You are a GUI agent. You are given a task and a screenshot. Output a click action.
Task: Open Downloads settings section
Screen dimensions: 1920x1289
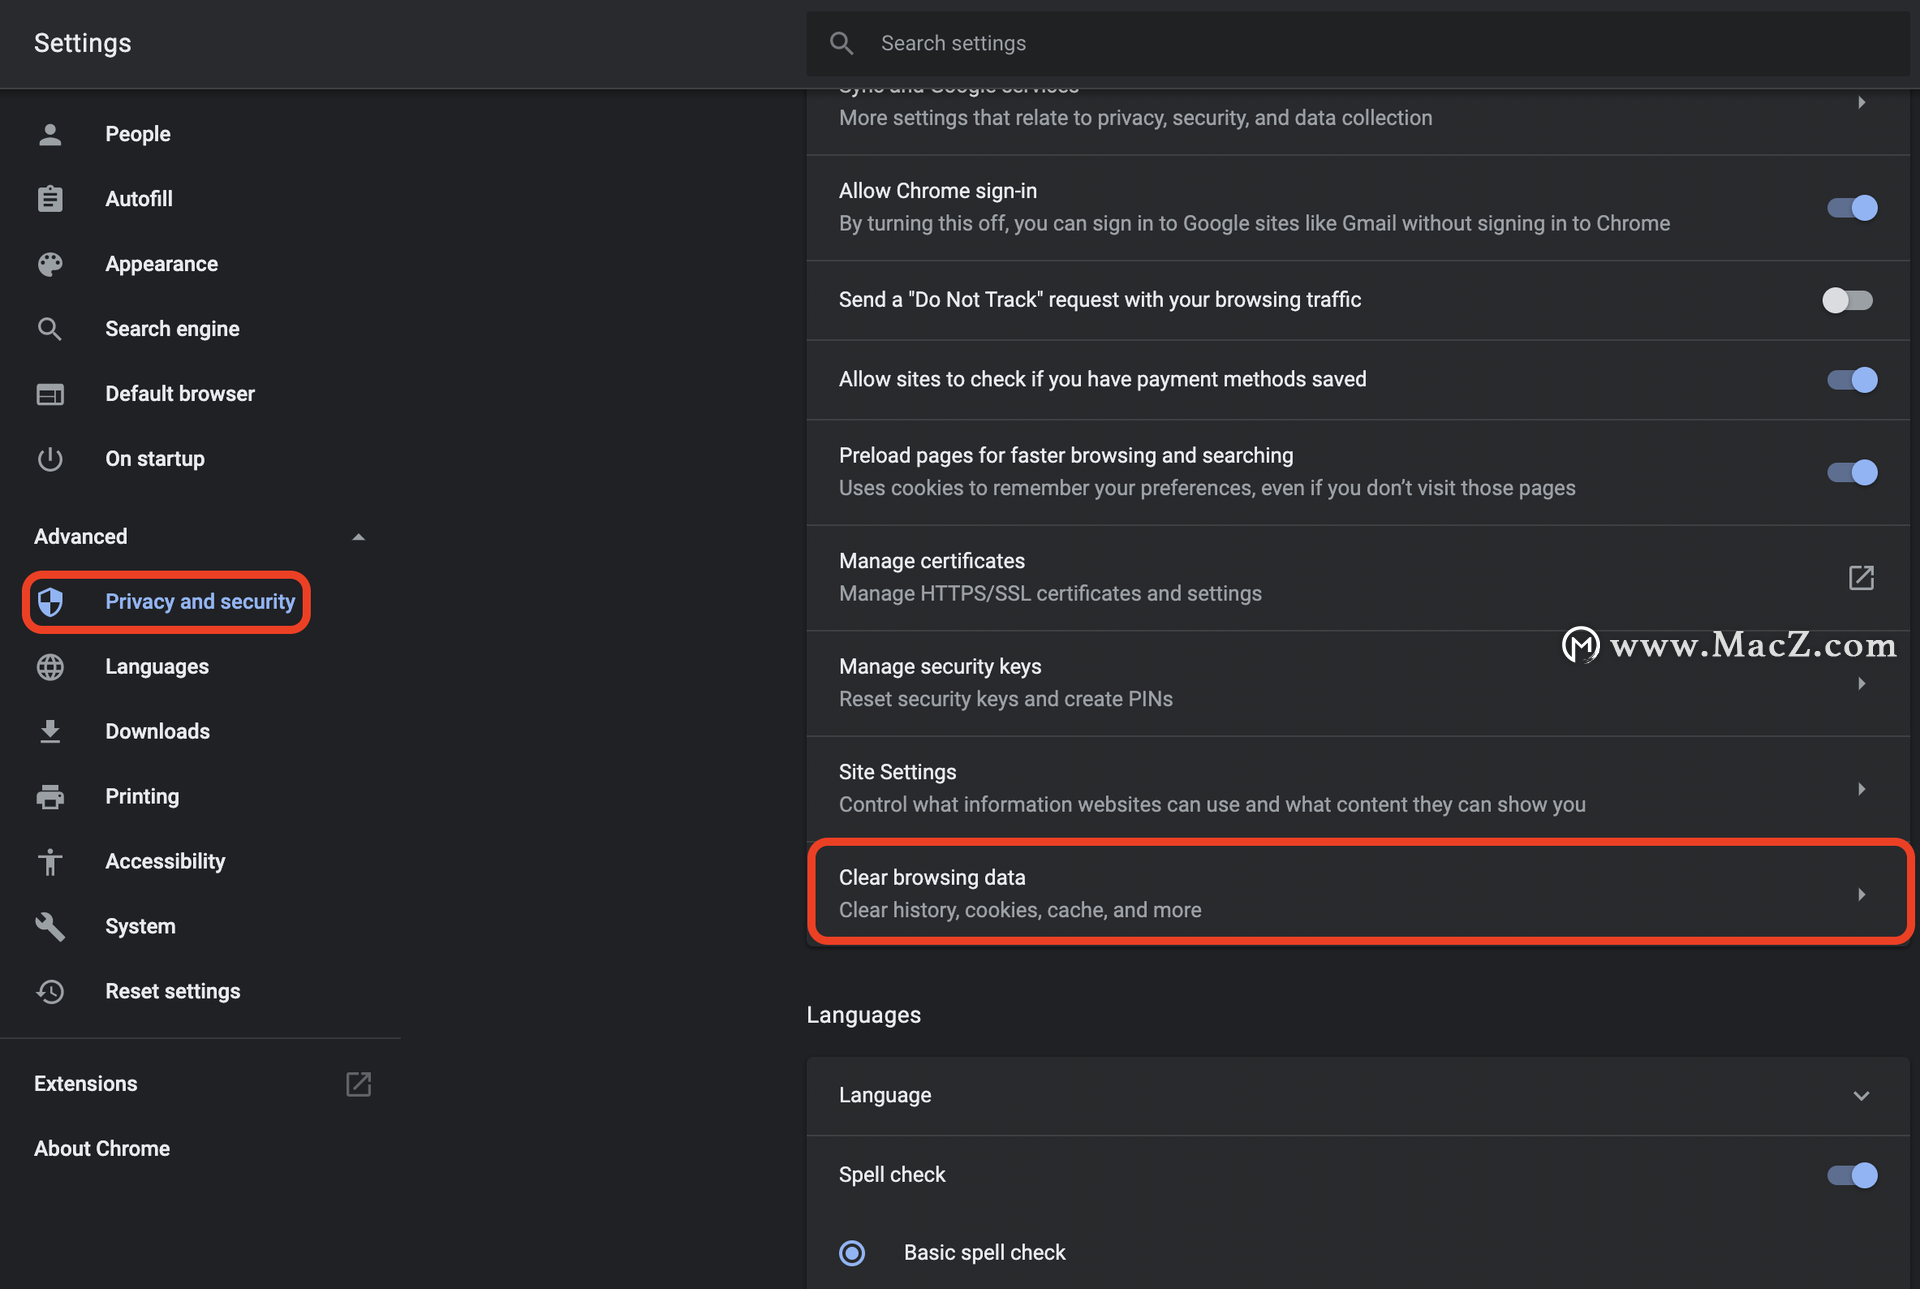[x=157, y=732]
